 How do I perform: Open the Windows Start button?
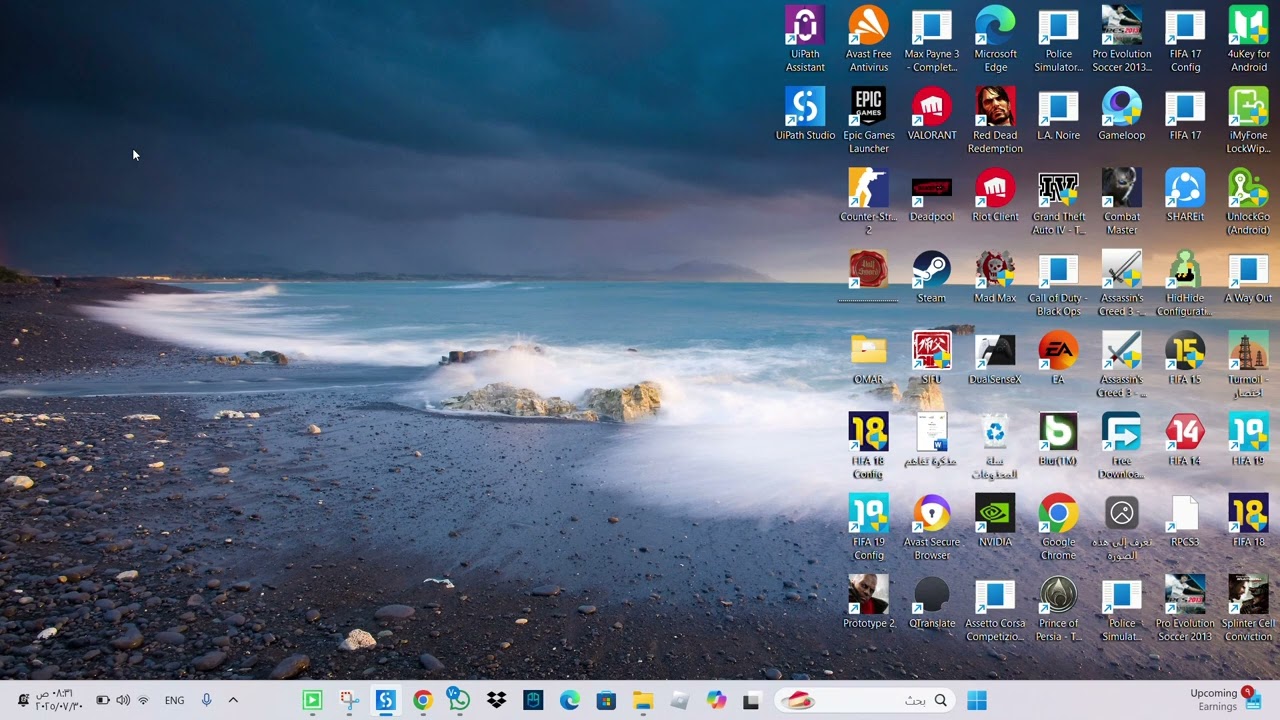(x=977, y=701)
